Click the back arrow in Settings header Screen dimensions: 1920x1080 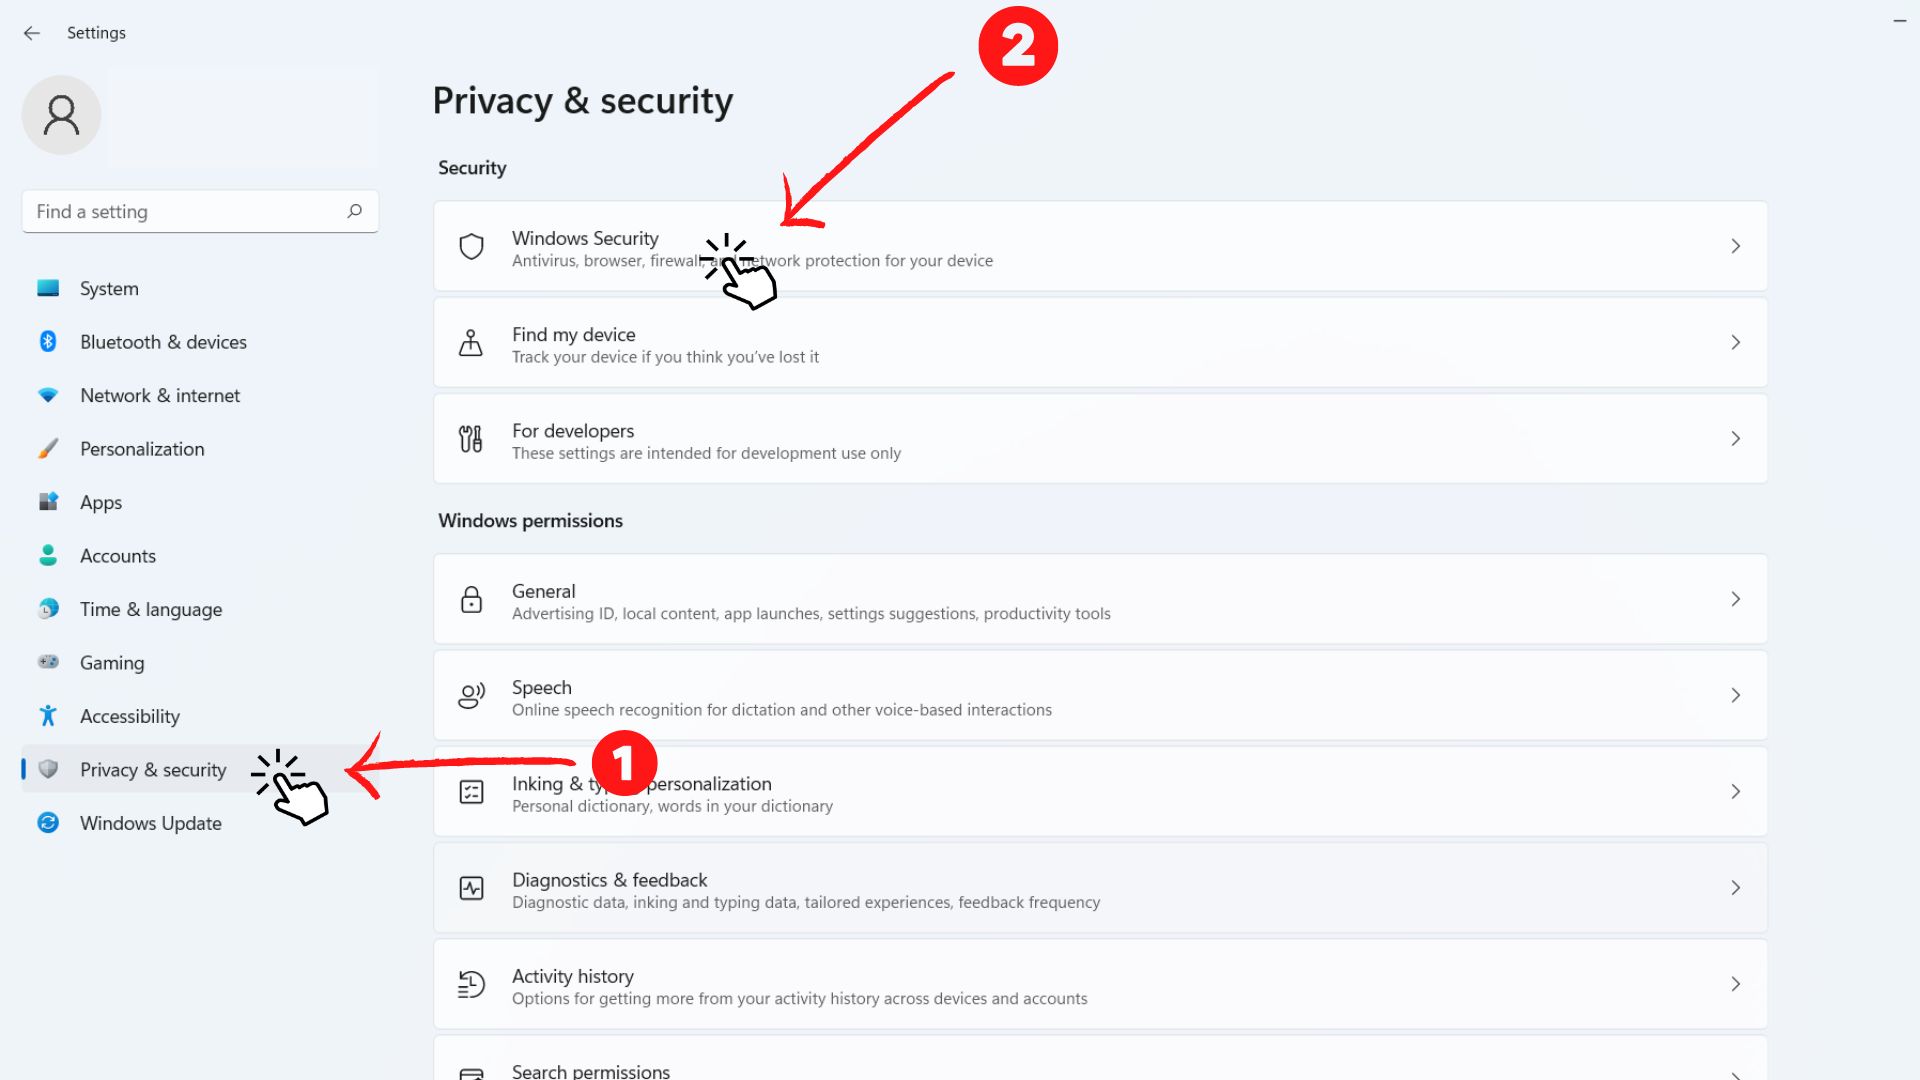point(32,33)
